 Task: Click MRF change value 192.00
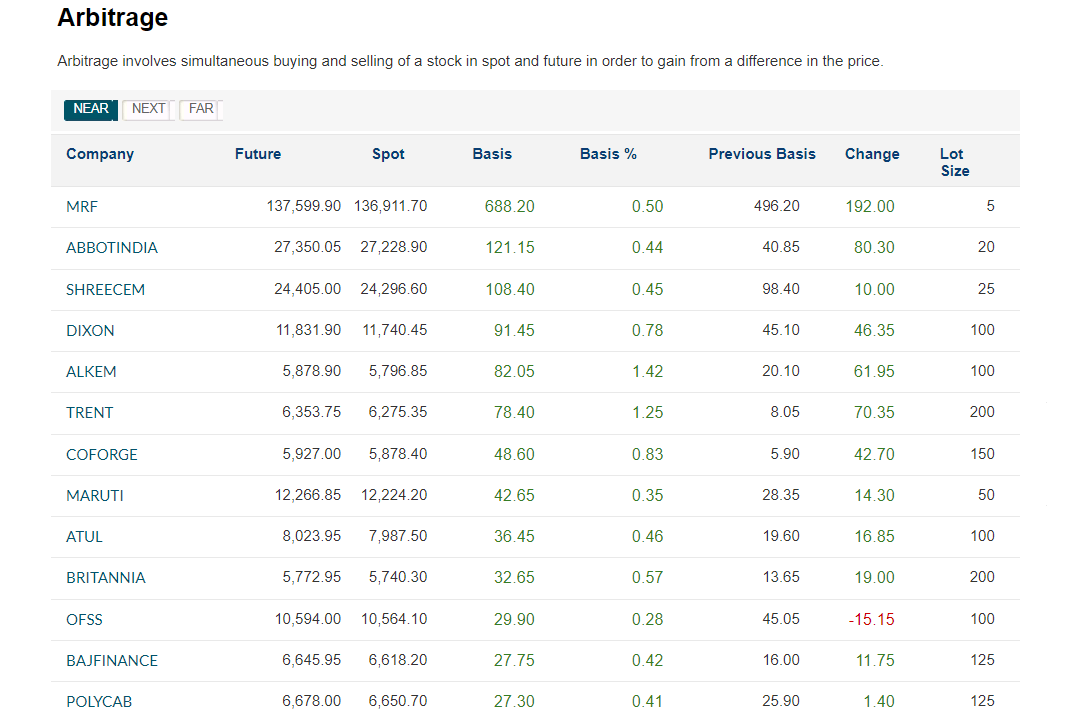[869, 207]
